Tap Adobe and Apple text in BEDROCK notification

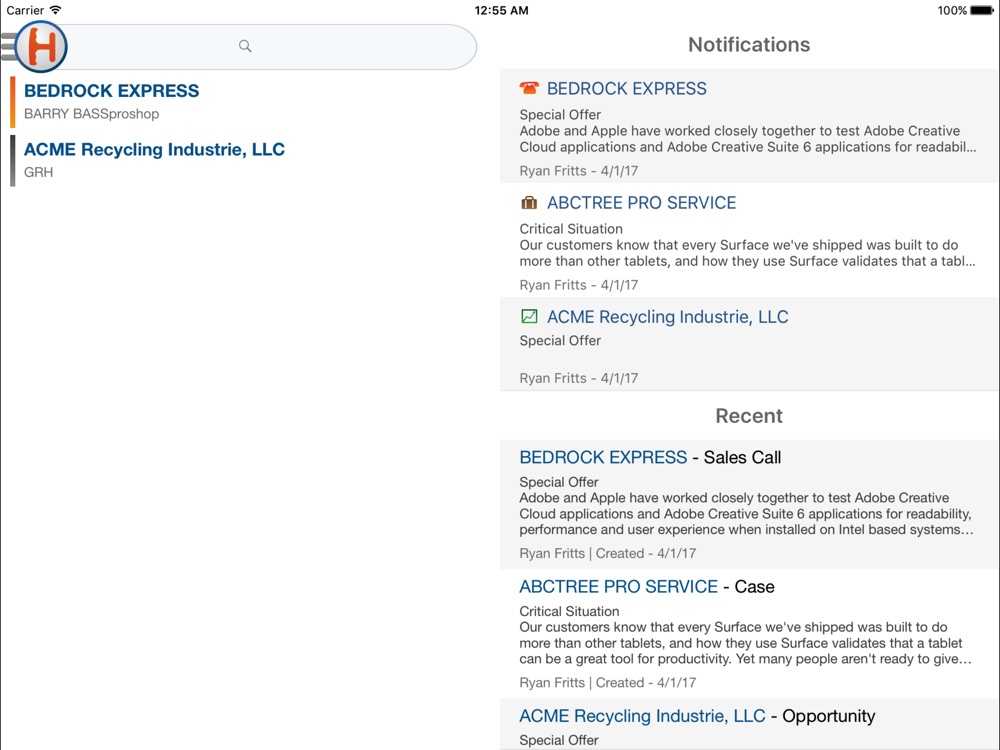tap(747, 139)
